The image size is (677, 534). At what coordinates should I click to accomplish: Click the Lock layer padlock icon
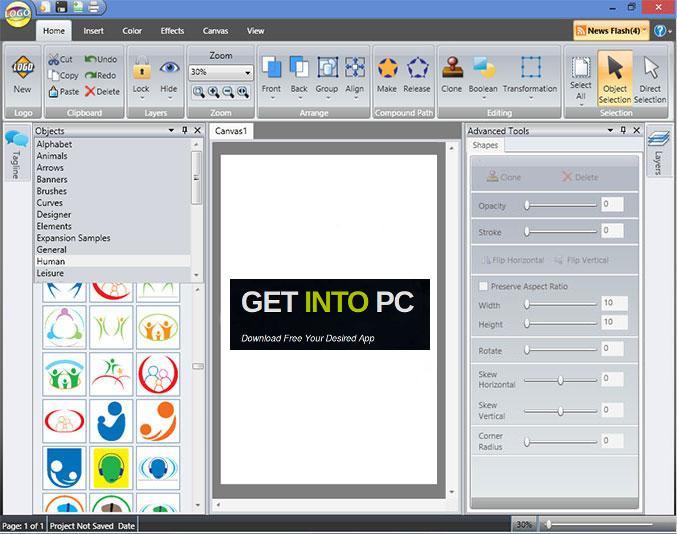click(141, 69)
